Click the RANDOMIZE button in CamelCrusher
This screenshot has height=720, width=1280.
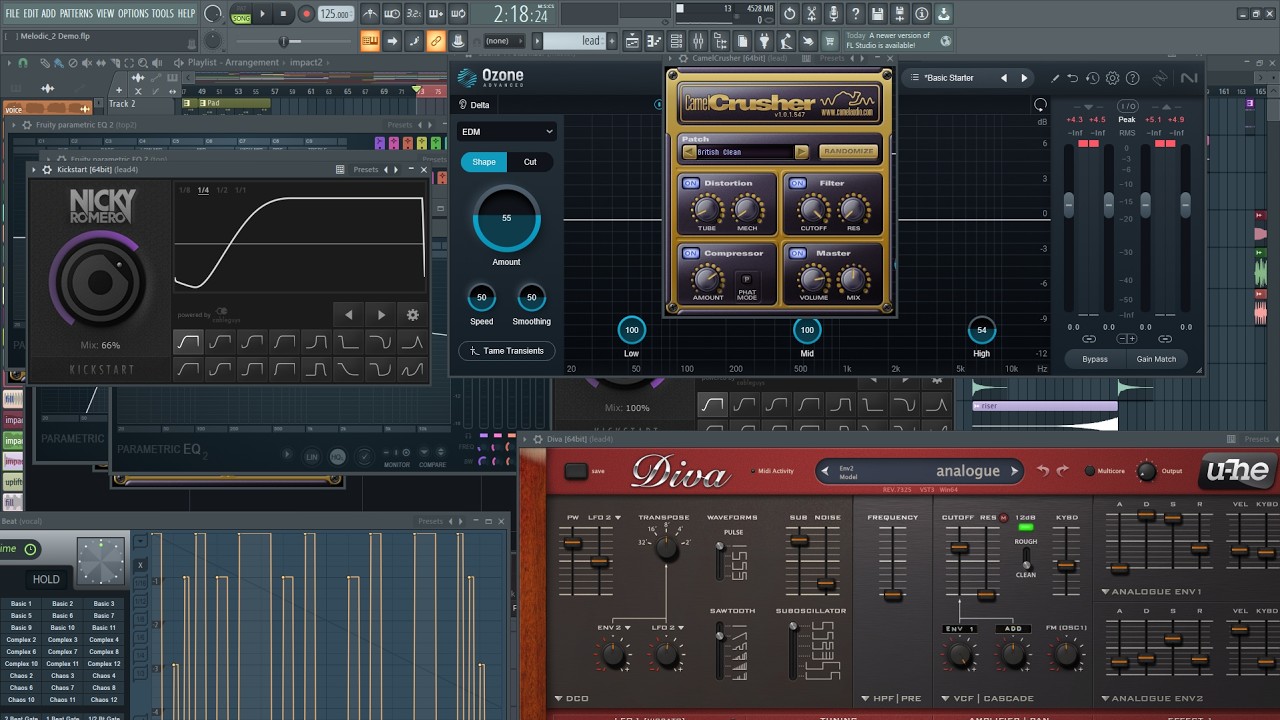tap(848, 152)
